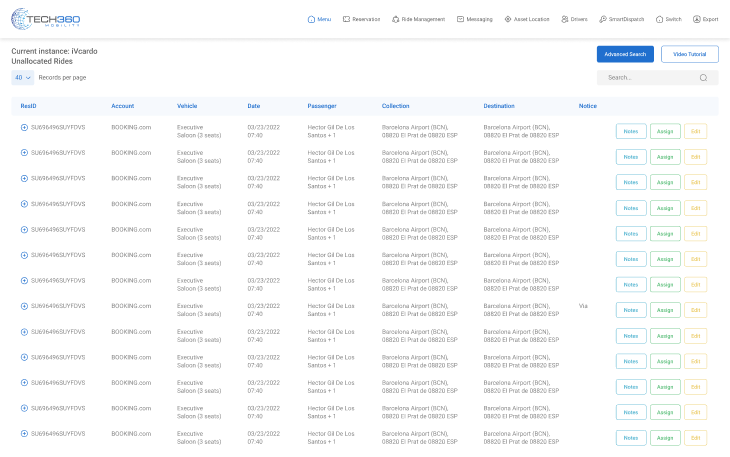Viewport: 730px width, 457px height.
Task: Click the Notice column header
Action: point(588,106)
